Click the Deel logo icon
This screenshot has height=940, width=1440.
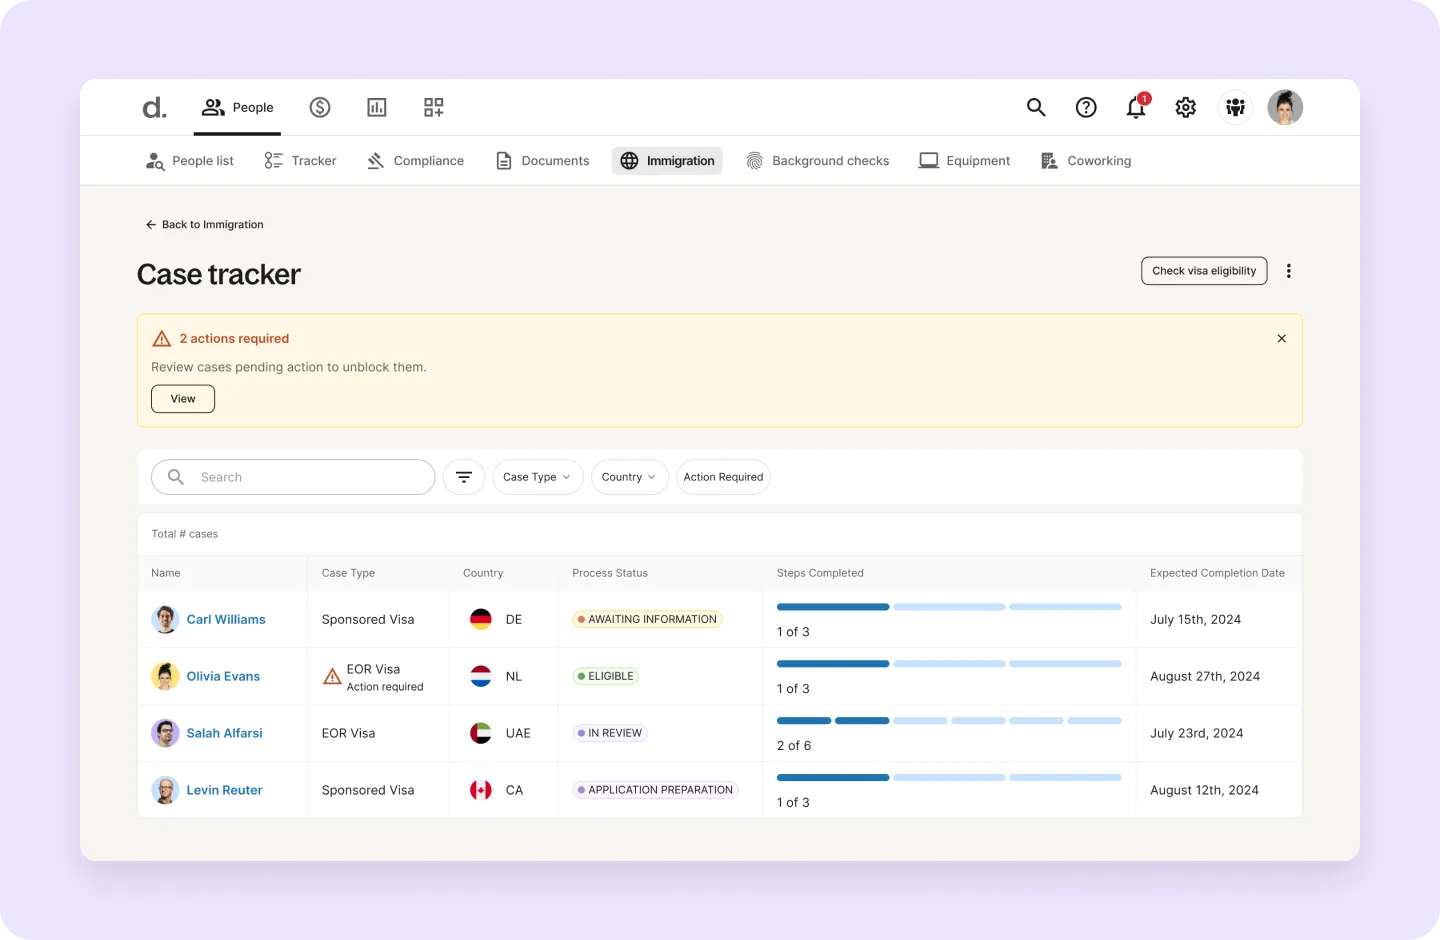[x=154, y=107]
